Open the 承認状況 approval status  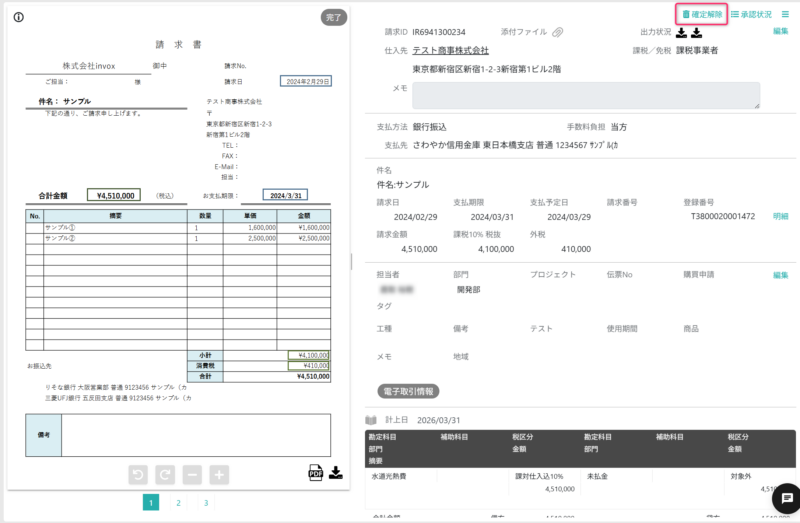tap(751, 14)
